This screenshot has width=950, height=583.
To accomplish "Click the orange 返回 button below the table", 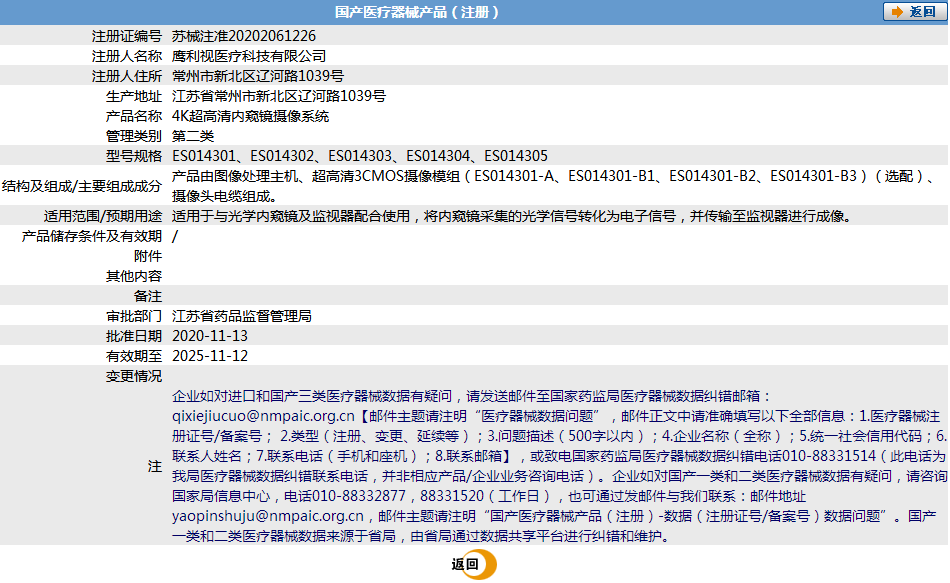I will point(473,564).
